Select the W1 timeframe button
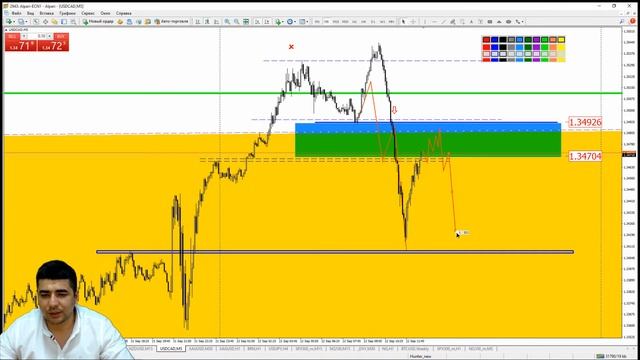The height and width of the screenshot is (360, 640). (x=382, y=21)
